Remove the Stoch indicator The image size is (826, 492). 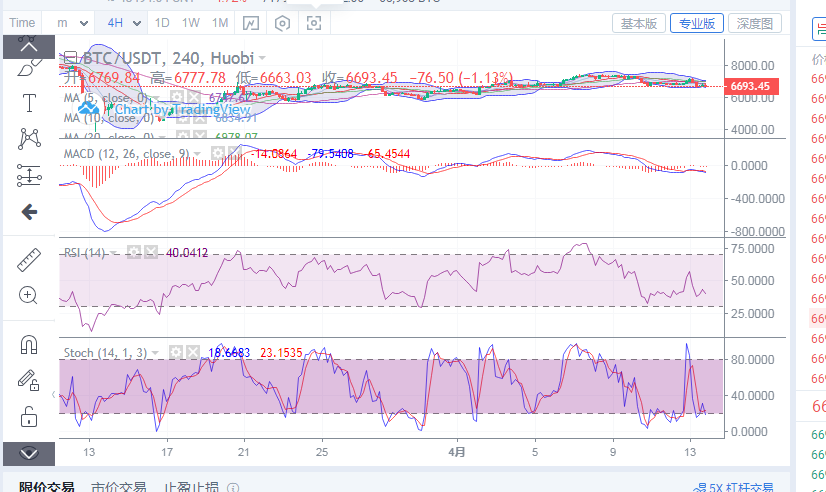click(193, 352)
